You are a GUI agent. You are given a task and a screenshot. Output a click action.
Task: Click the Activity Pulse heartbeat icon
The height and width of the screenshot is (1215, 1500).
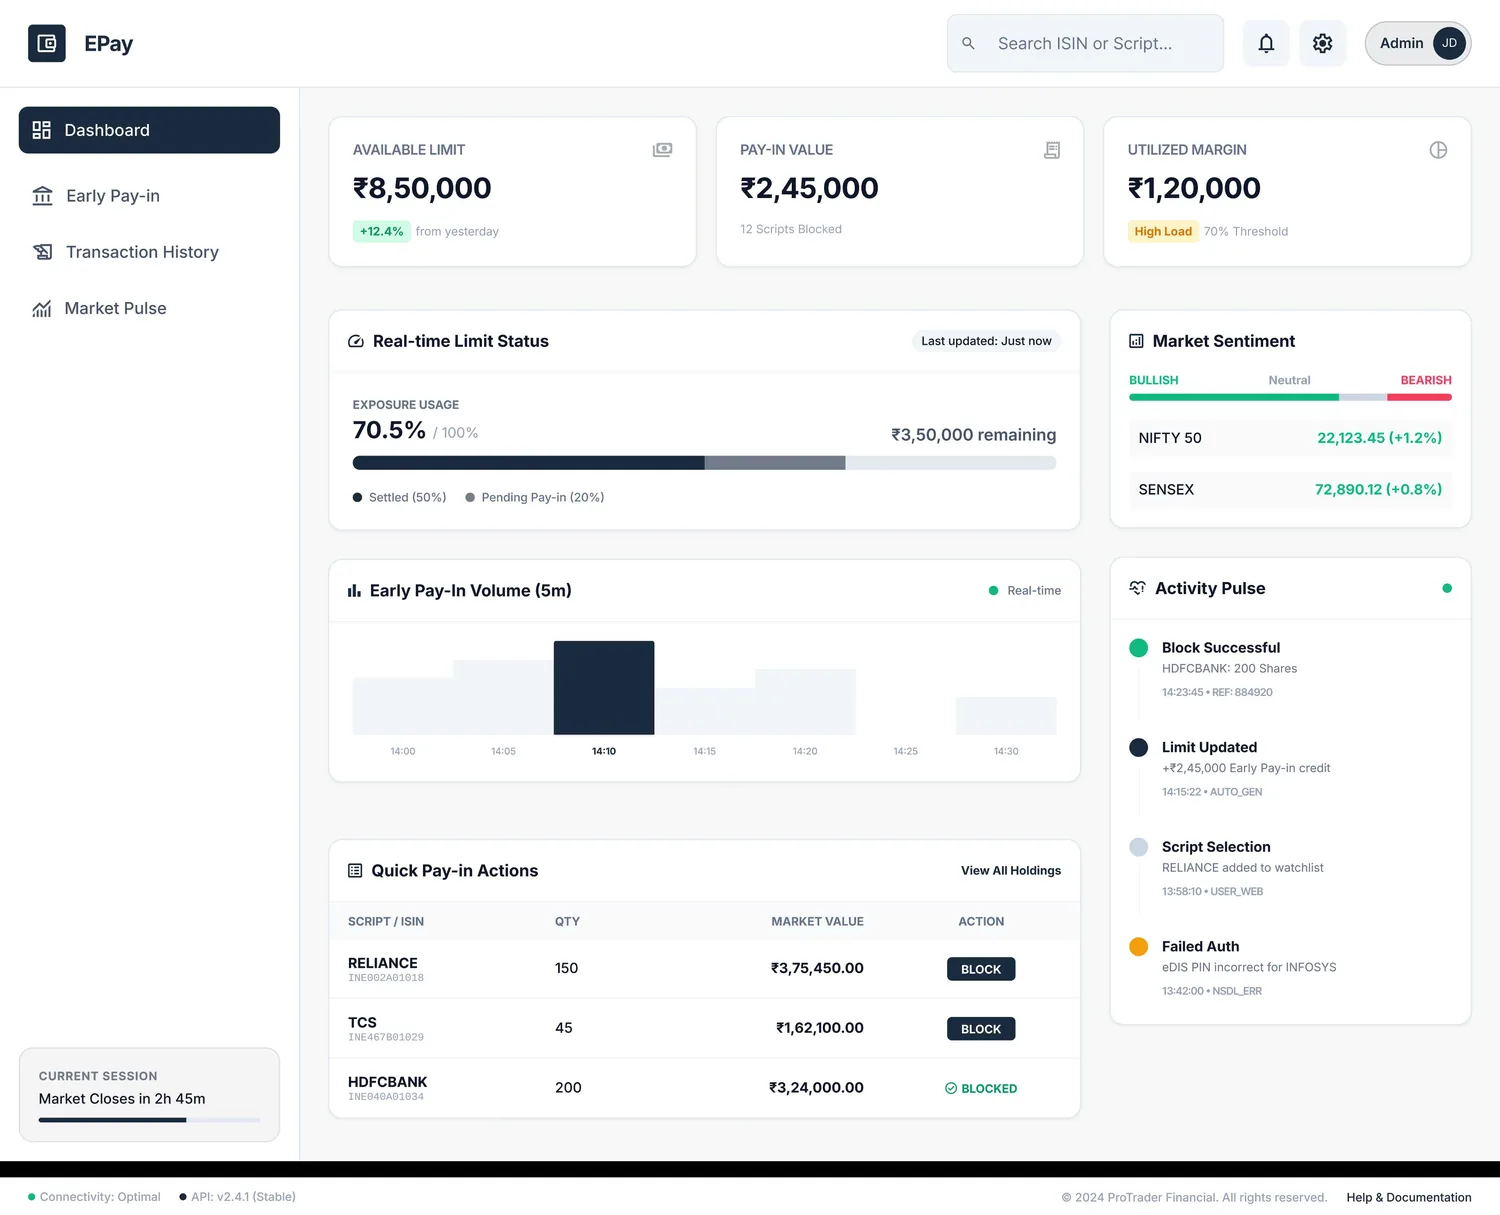pos(1137,588)
